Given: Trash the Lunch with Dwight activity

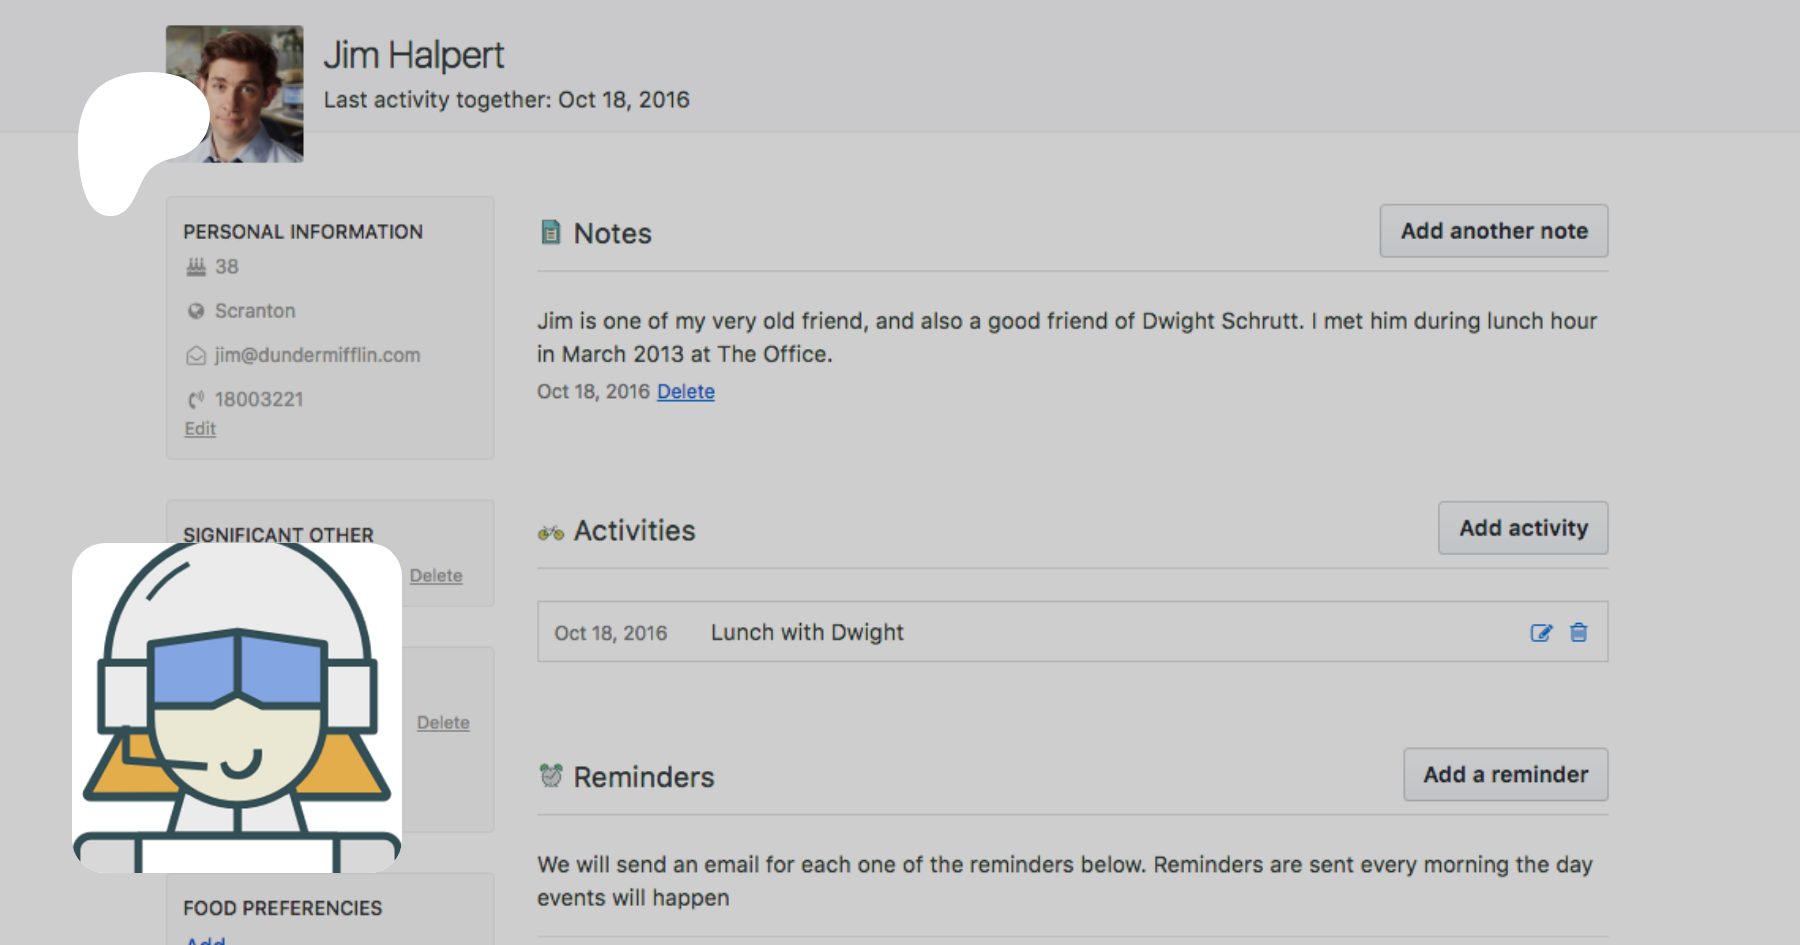Looking at the screenshot, I should click(1578, 632).
